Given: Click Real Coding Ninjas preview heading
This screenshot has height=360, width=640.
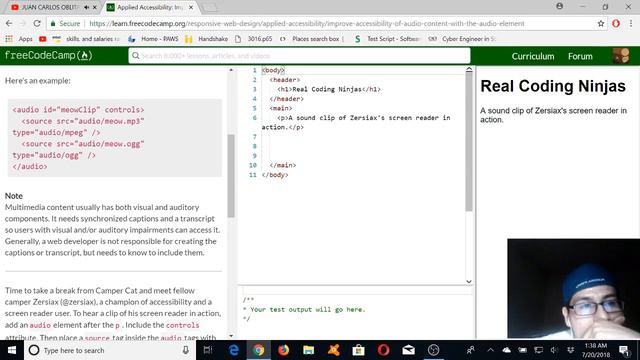Looking at the screenshot, I should point(553,86).
